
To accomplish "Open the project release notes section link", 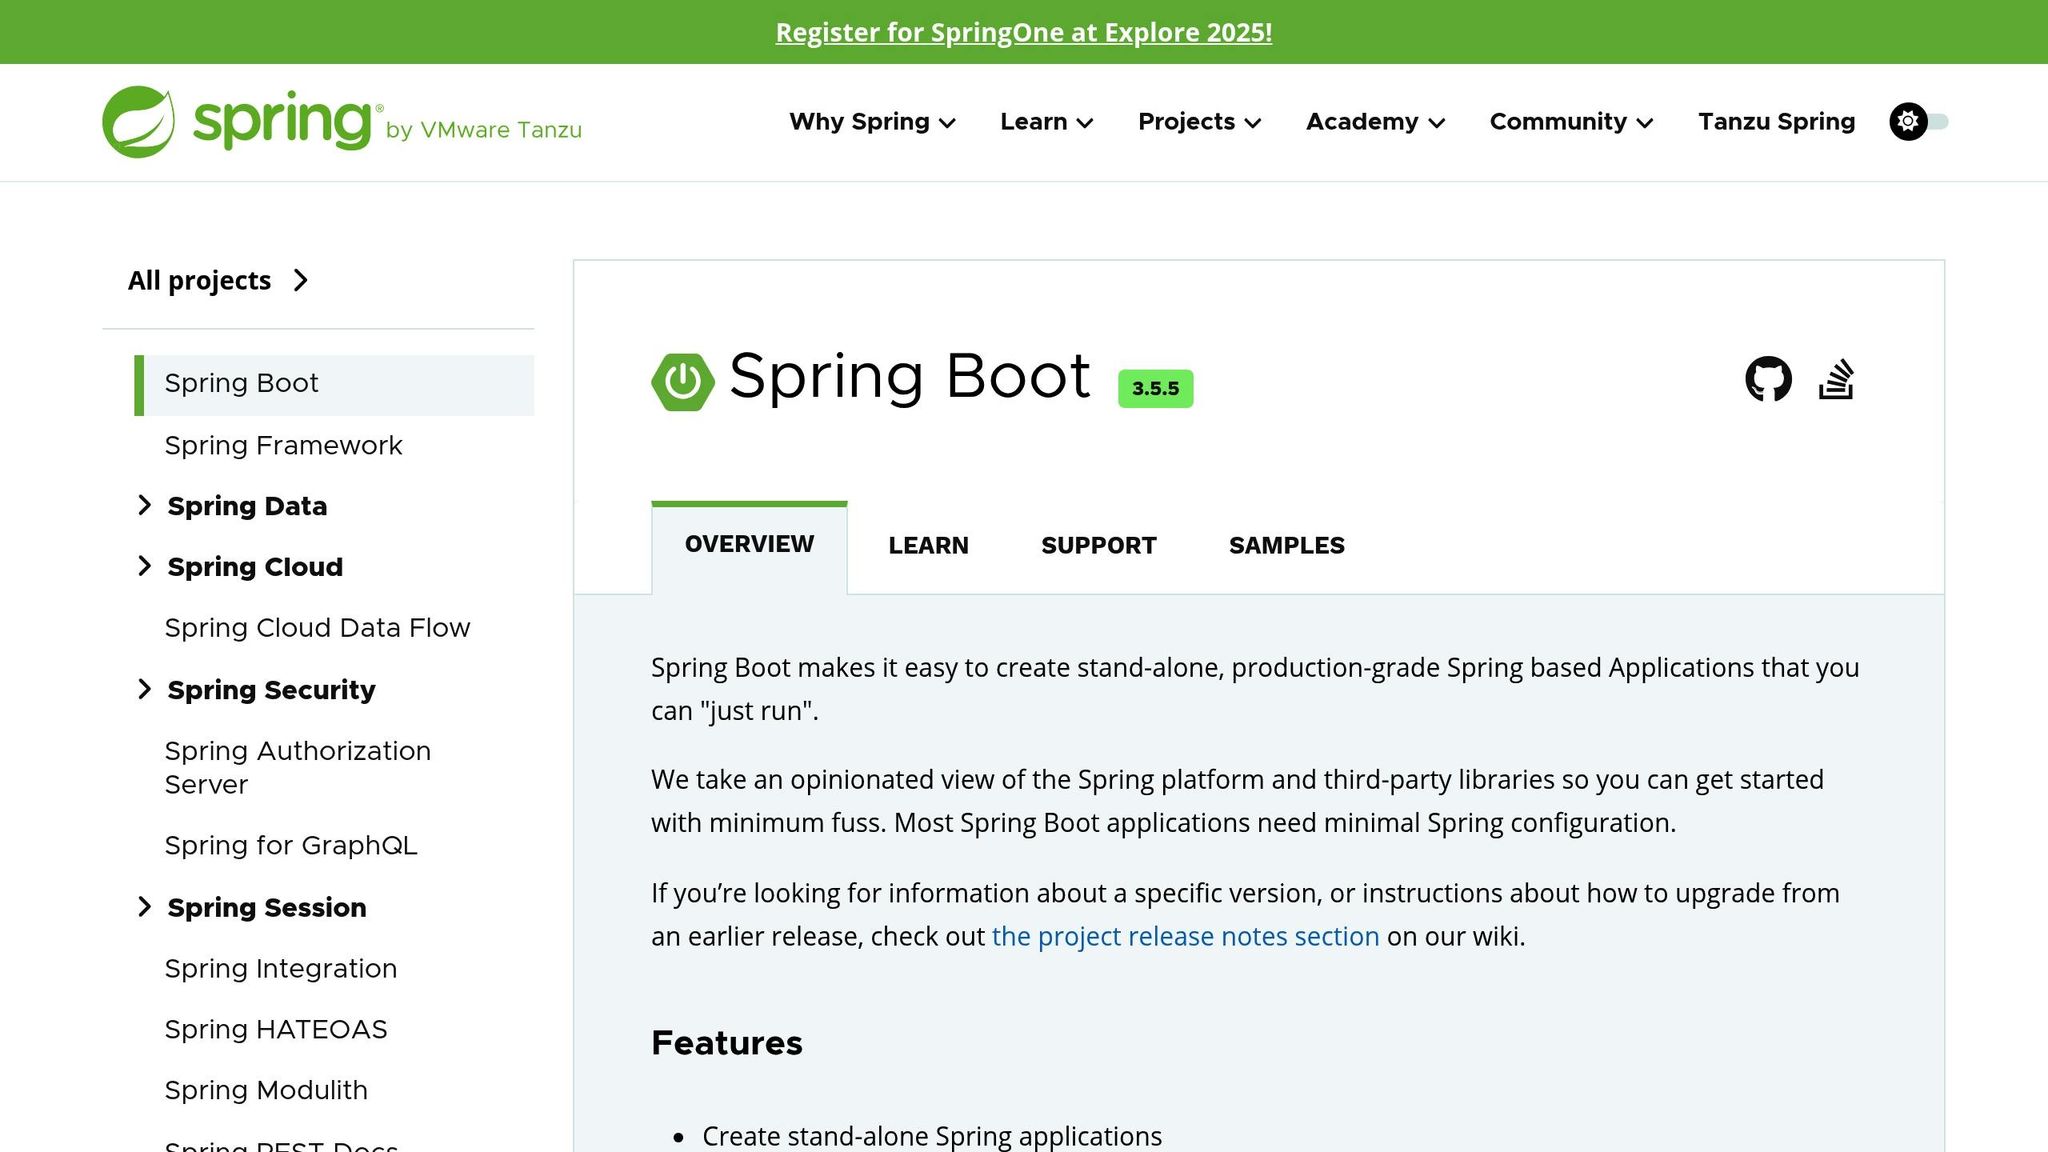I will click(1185, 936).
